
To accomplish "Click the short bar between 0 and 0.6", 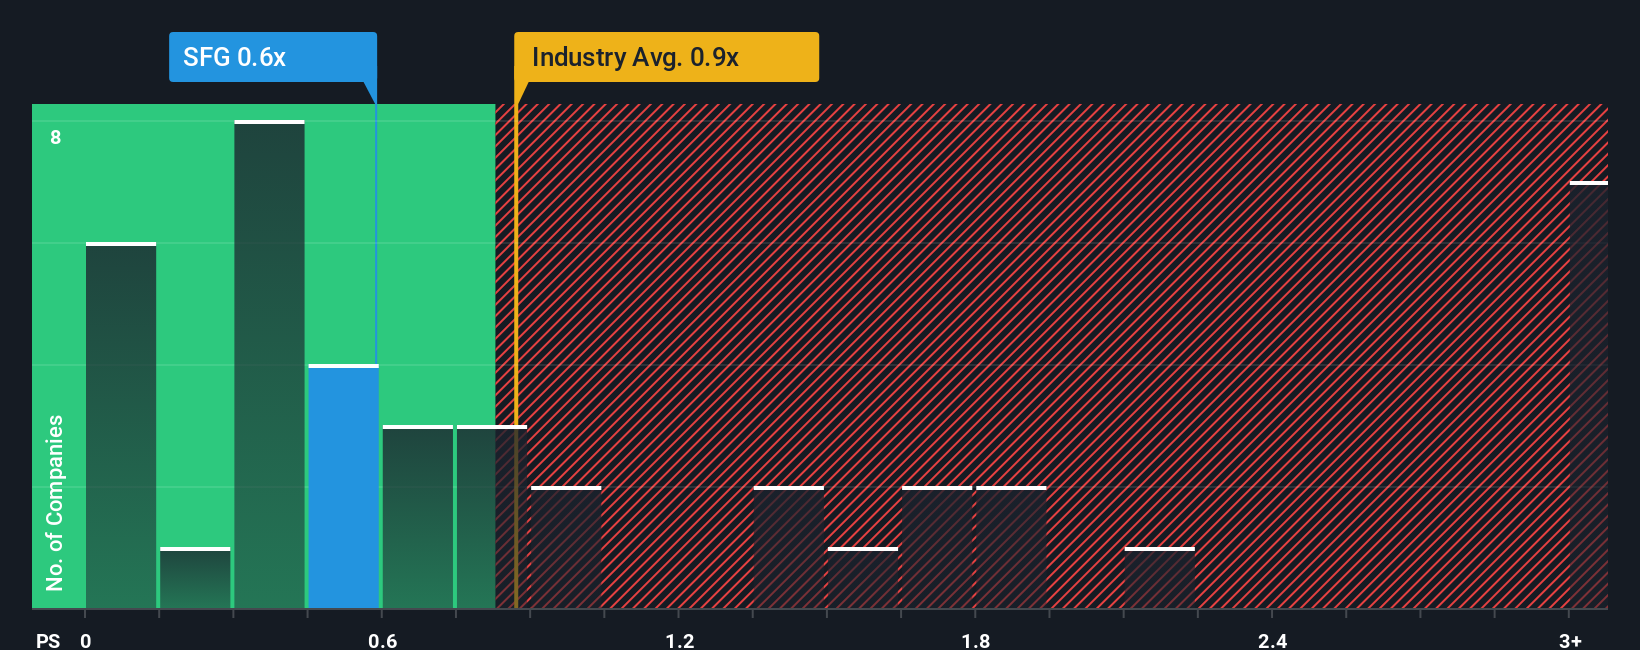I will (195, 578).
